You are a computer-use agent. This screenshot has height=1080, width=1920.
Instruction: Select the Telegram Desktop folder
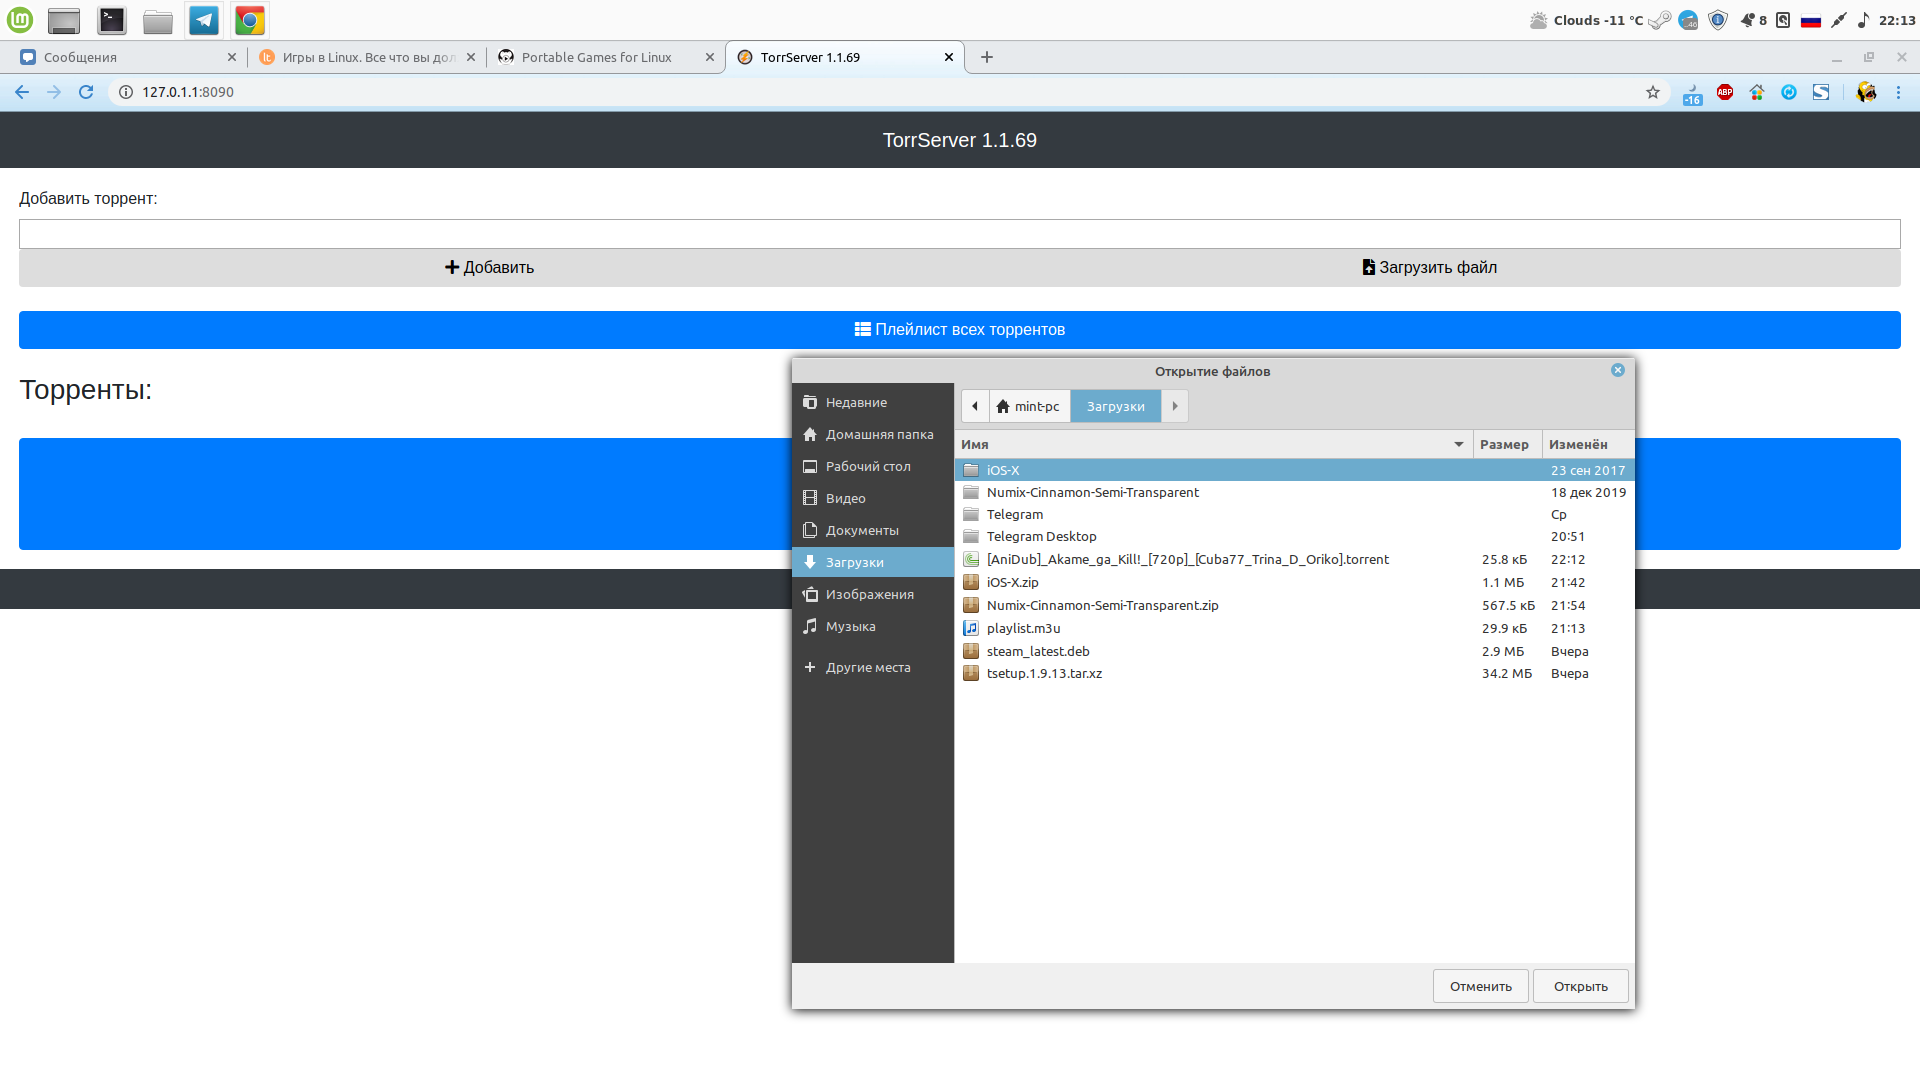point(1294,536)
